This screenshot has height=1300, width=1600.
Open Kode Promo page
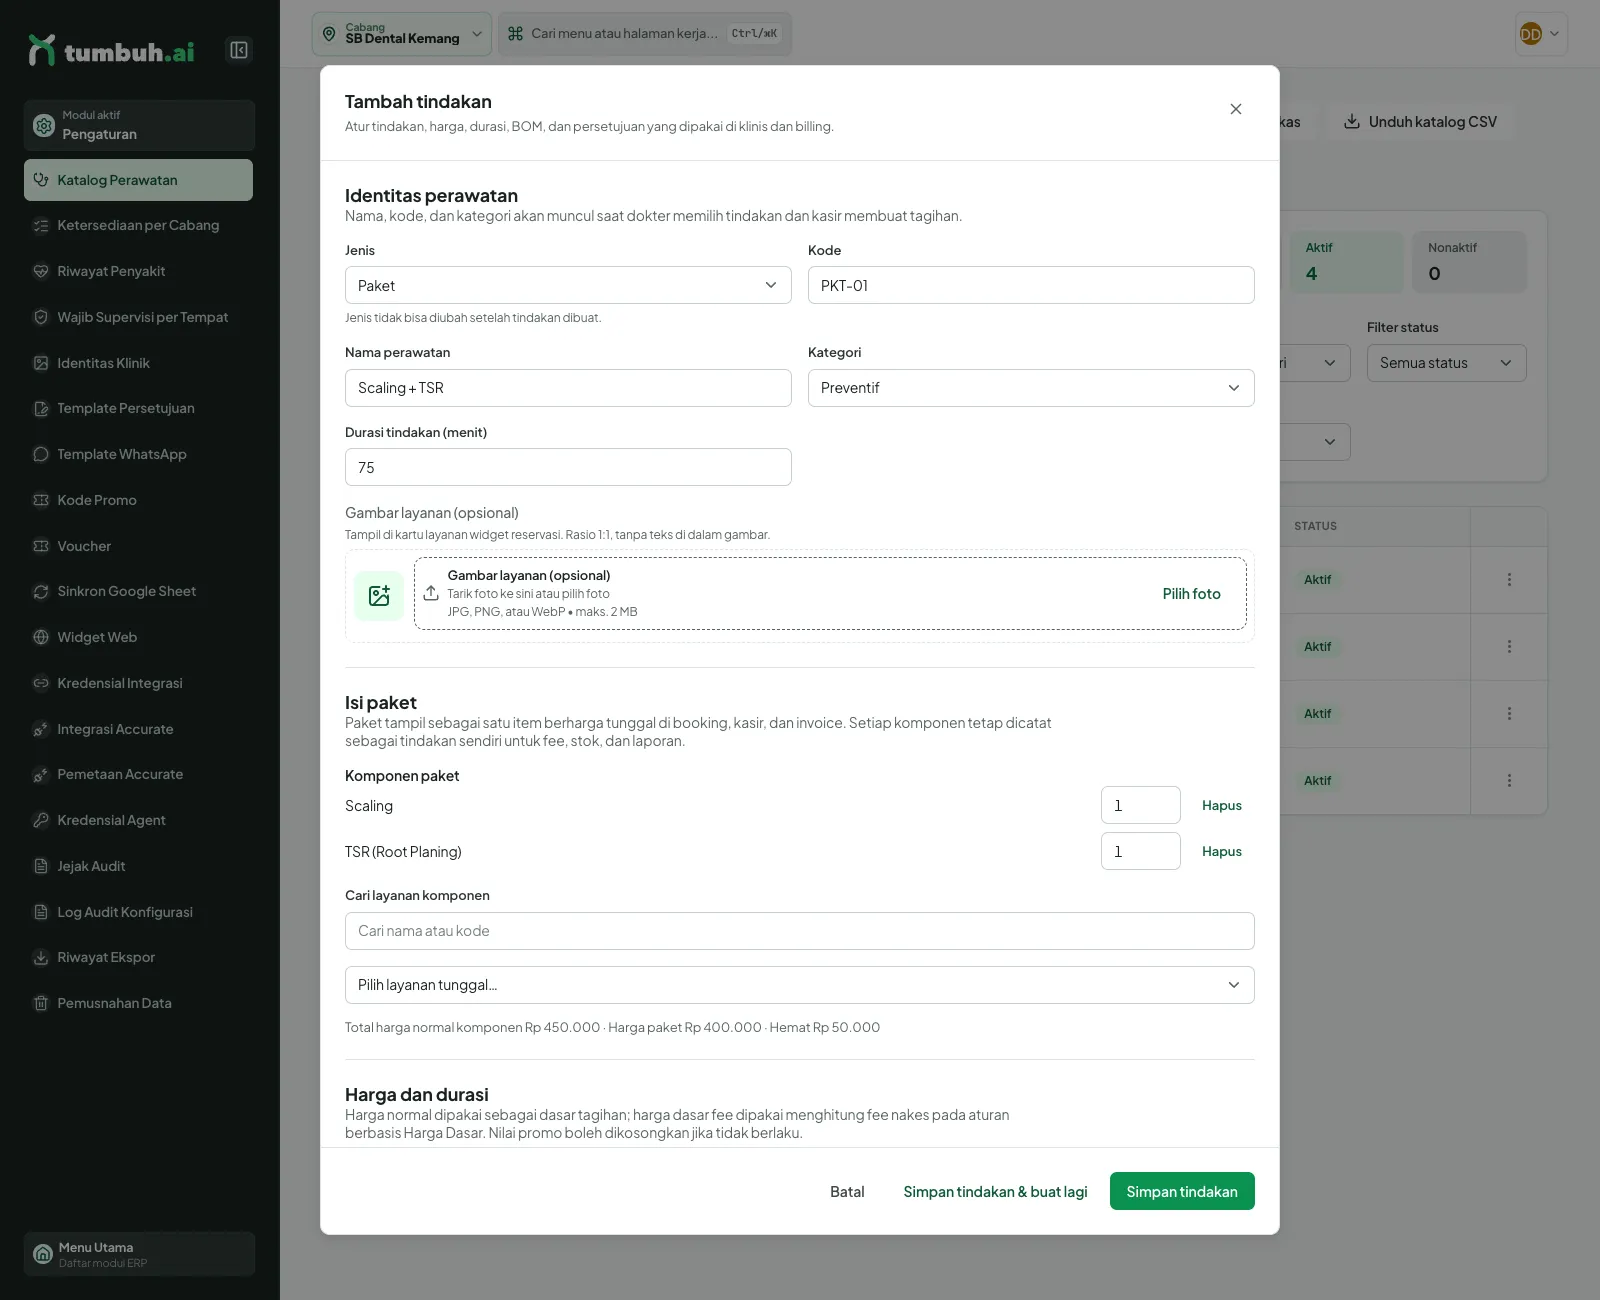pyautogui.click(x=138, y=500)
